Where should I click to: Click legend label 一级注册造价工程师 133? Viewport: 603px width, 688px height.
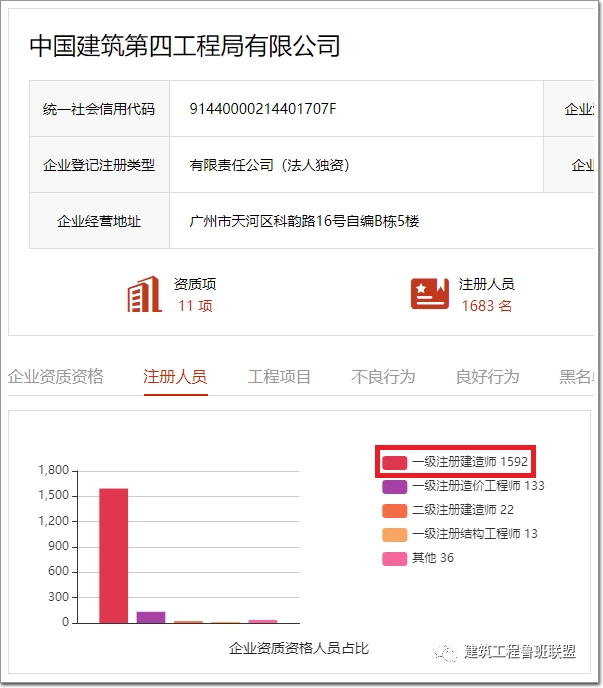click(478, 486)
